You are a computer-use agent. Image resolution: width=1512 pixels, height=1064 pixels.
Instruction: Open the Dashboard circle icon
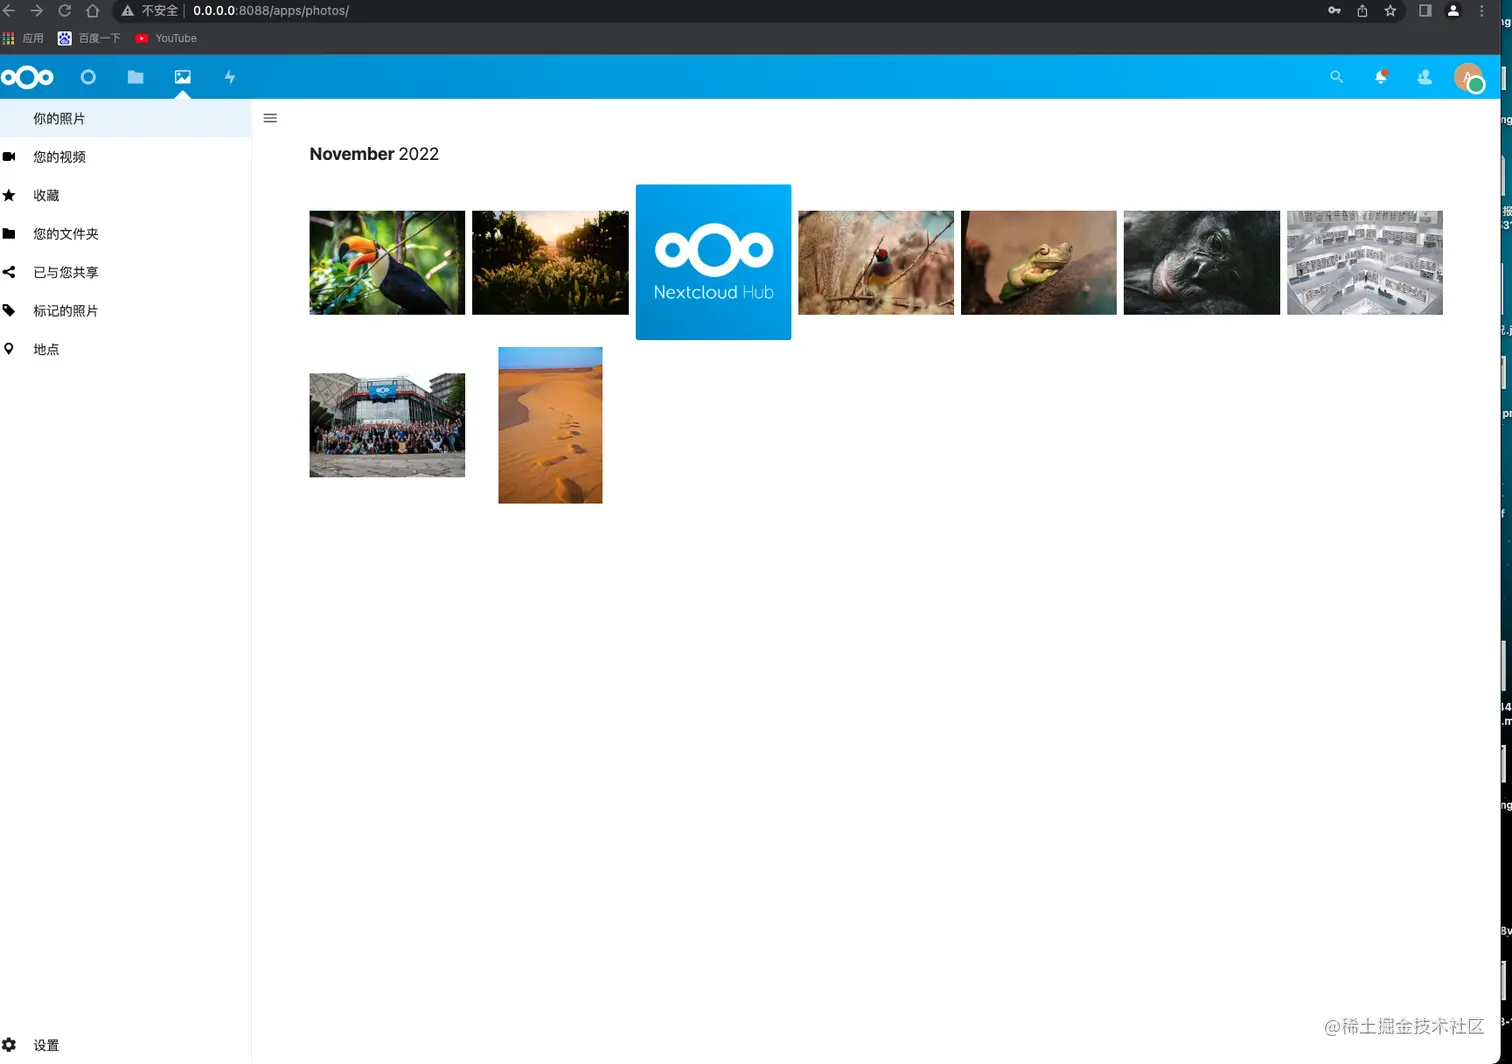(x=88, y=77)
